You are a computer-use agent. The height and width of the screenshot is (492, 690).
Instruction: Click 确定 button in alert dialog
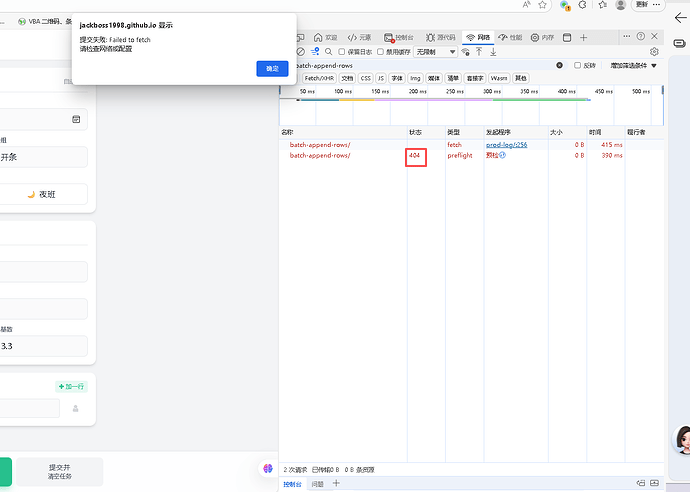(272, 68)
